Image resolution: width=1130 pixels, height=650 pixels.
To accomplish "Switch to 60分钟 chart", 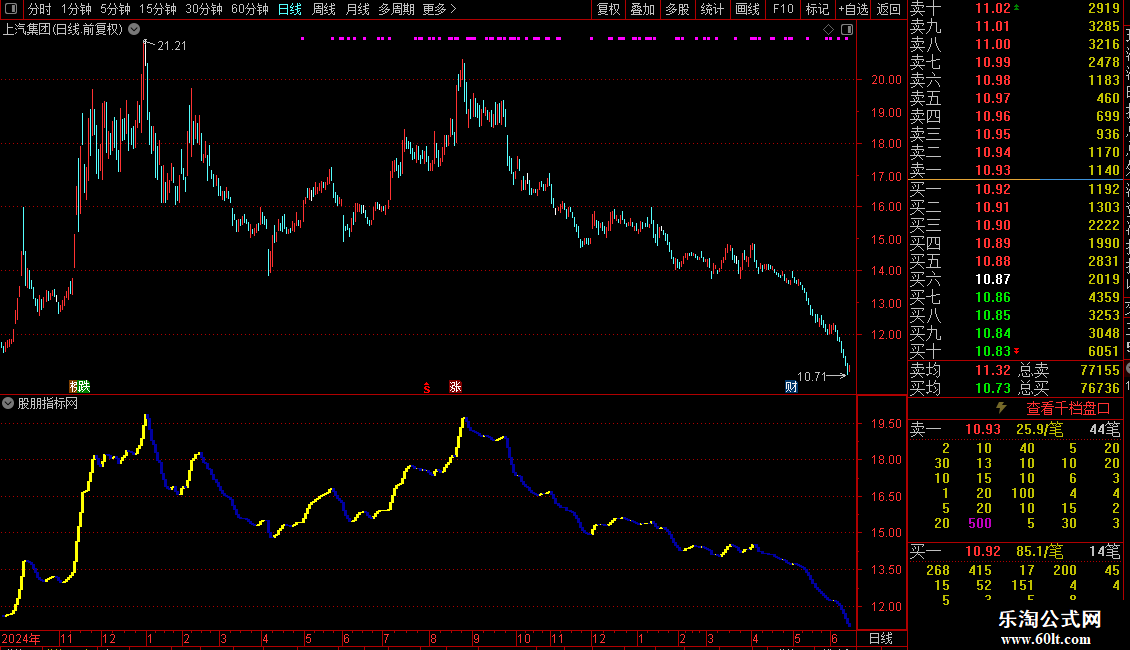I will (x=250, y=9).
